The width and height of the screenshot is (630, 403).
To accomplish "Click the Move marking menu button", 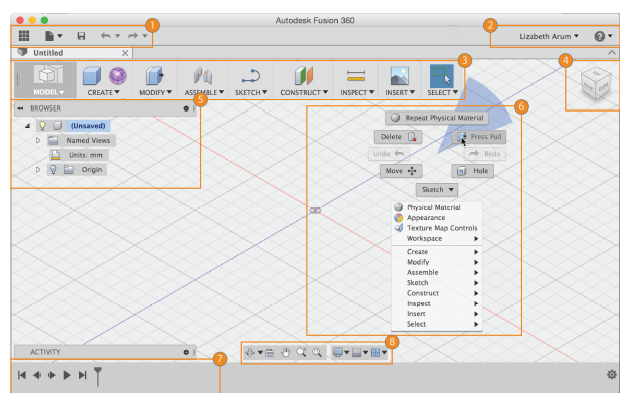I will pyautogui.click(x=401, y=171).
